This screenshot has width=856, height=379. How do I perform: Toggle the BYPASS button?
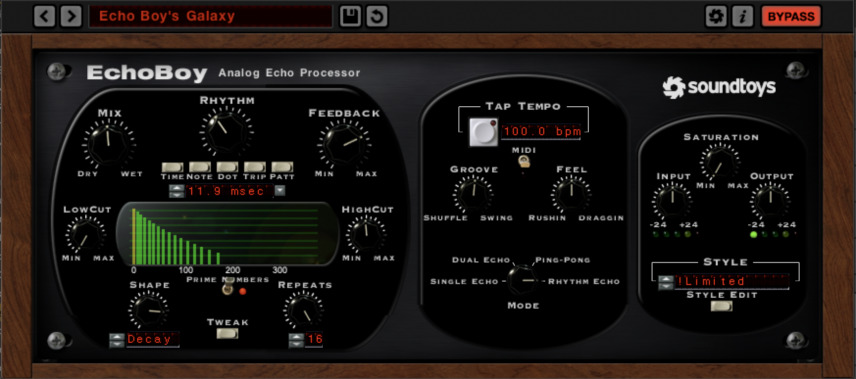[791, 16]
